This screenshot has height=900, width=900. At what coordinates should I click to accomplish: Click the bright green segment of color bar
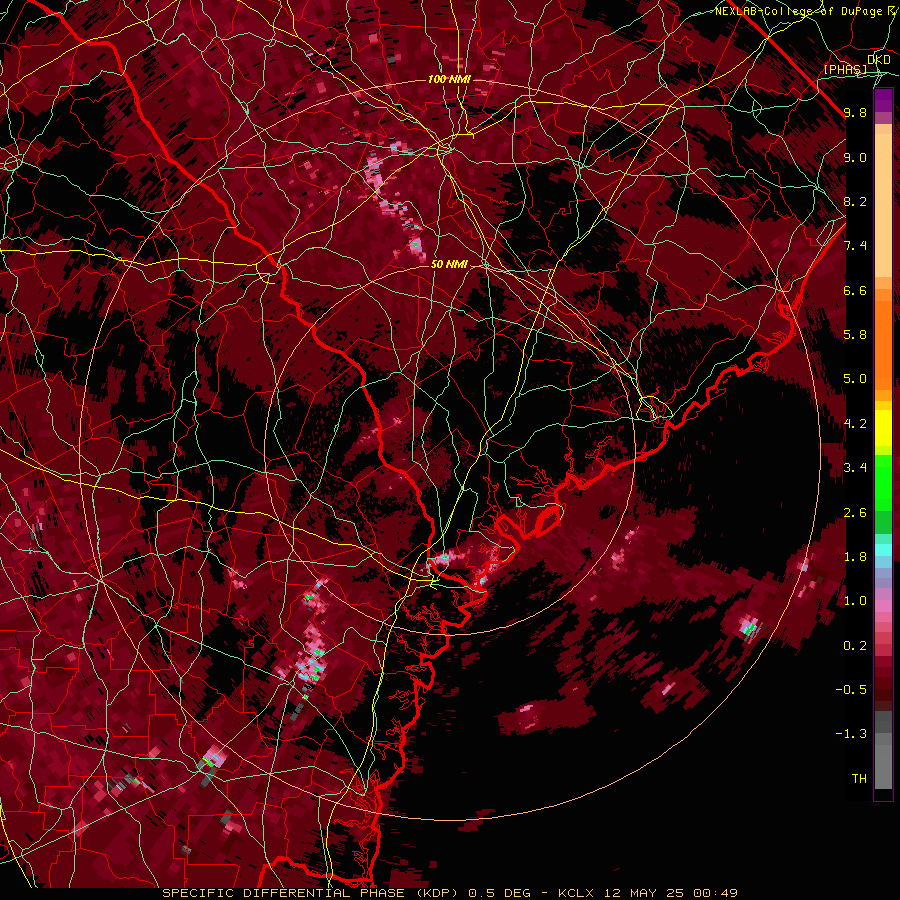pyautogui.click(x=883, y=483)
